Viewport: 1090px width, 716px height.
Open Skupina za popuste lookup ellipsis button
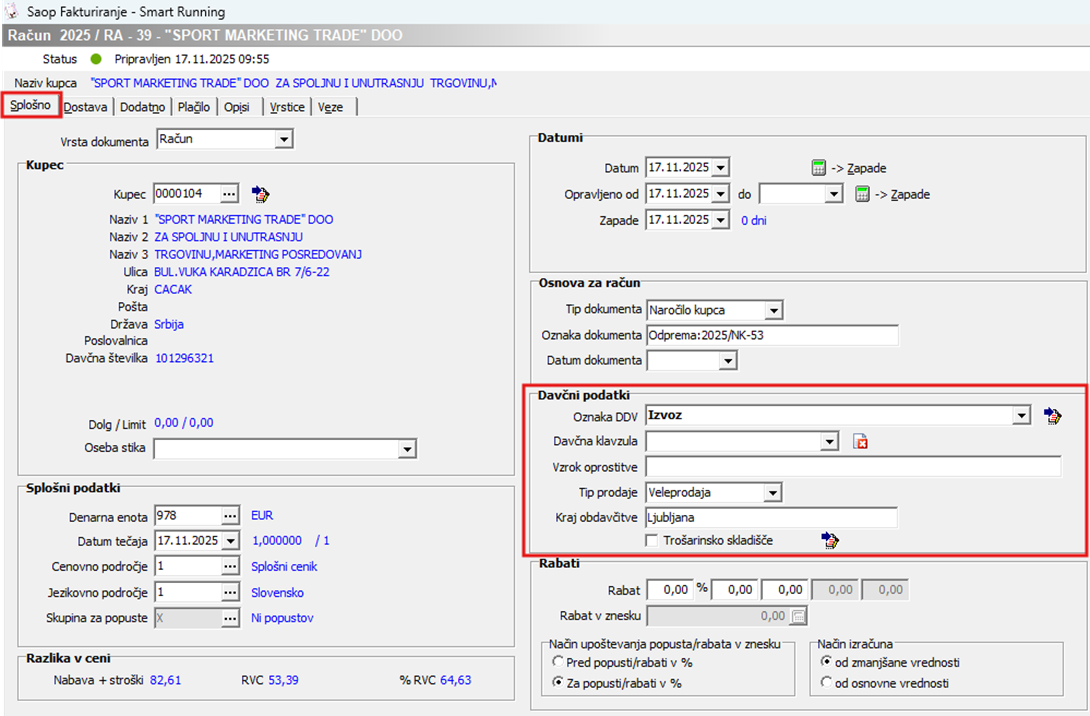(x=230, y=618)
